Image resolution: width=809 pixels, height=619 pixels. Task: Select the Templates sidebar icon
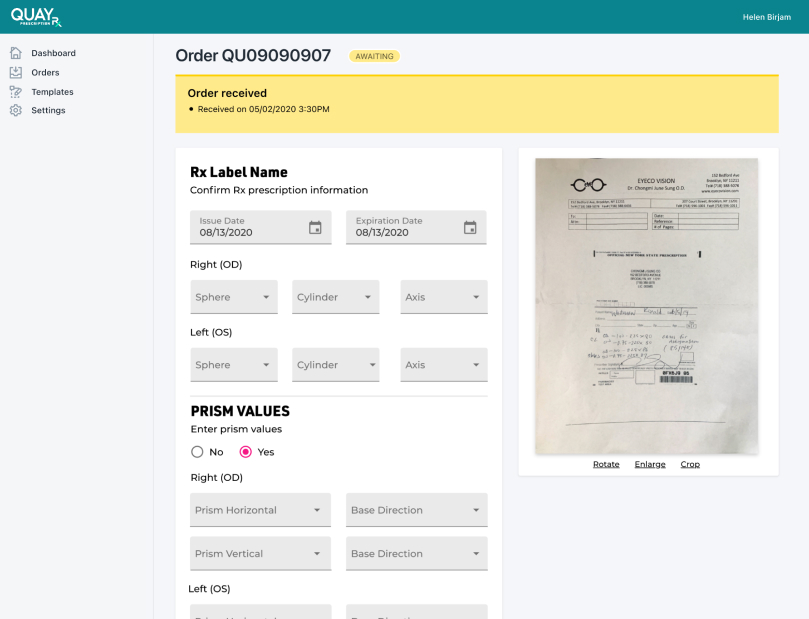pos(14,91)
